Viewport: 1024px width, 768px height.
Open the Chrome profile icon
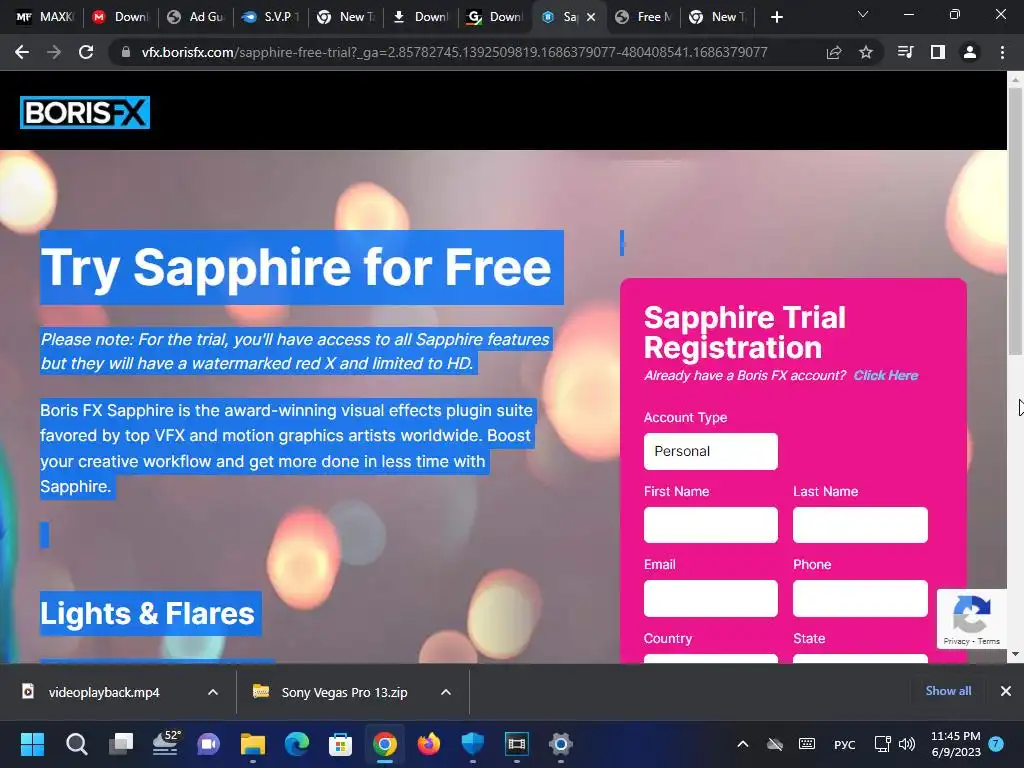pos(970,52)
